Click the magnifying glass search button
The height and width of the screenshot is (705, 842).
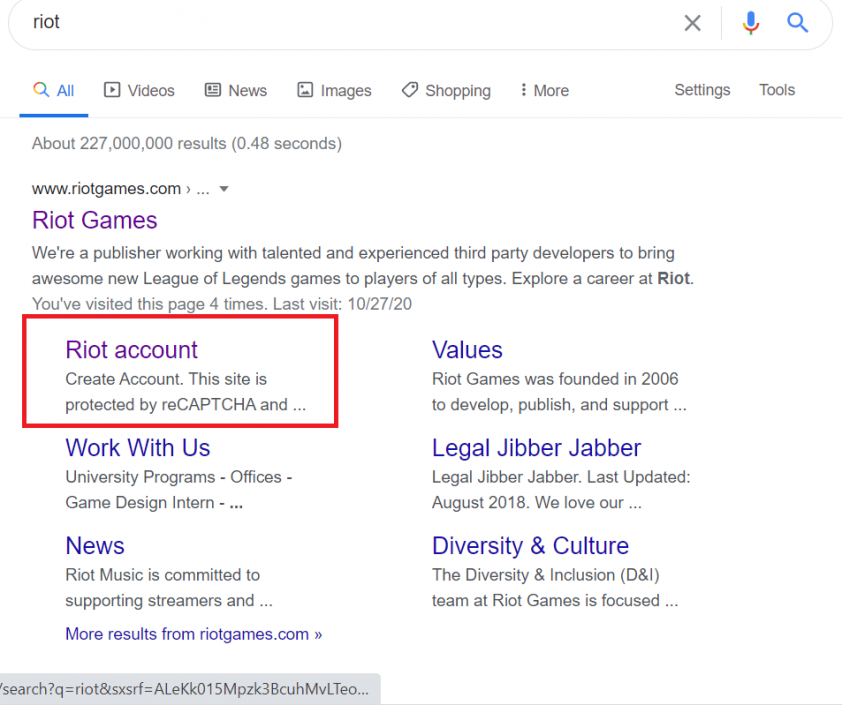[797, 23]
